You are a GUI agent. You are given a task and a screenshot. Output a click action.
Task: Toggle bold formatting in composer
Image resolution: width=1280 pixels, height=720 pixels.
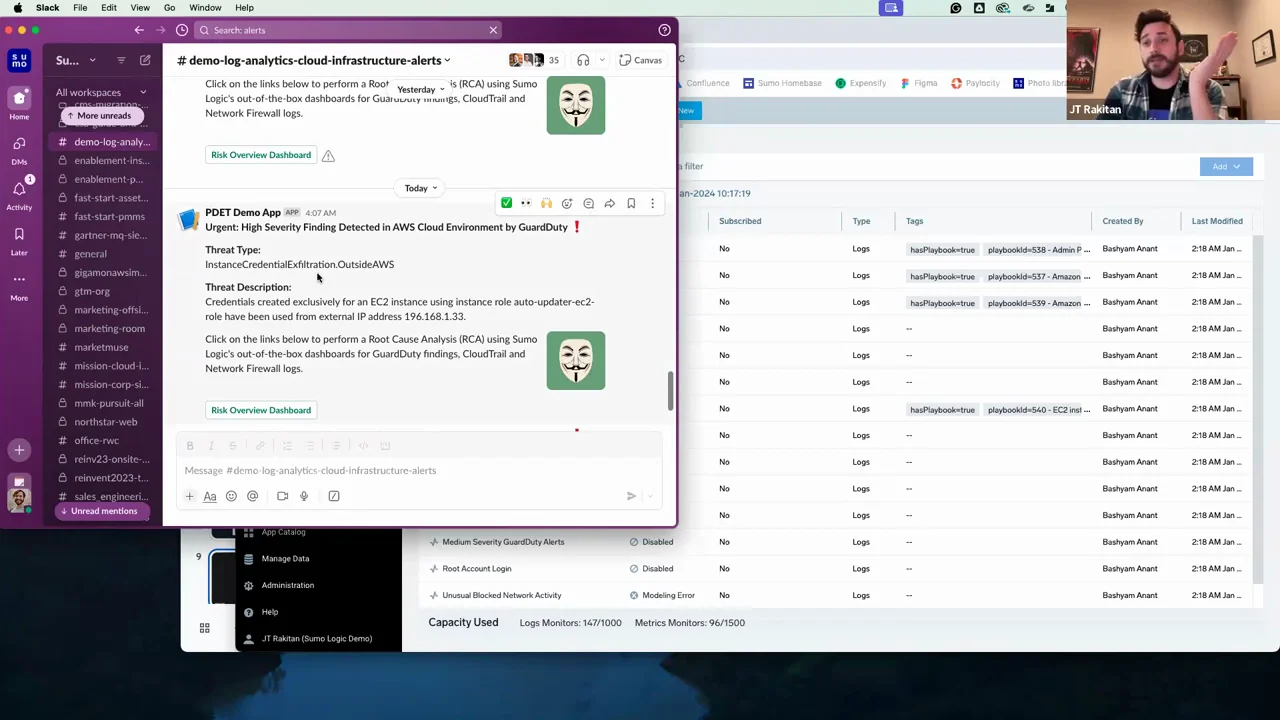190,446
